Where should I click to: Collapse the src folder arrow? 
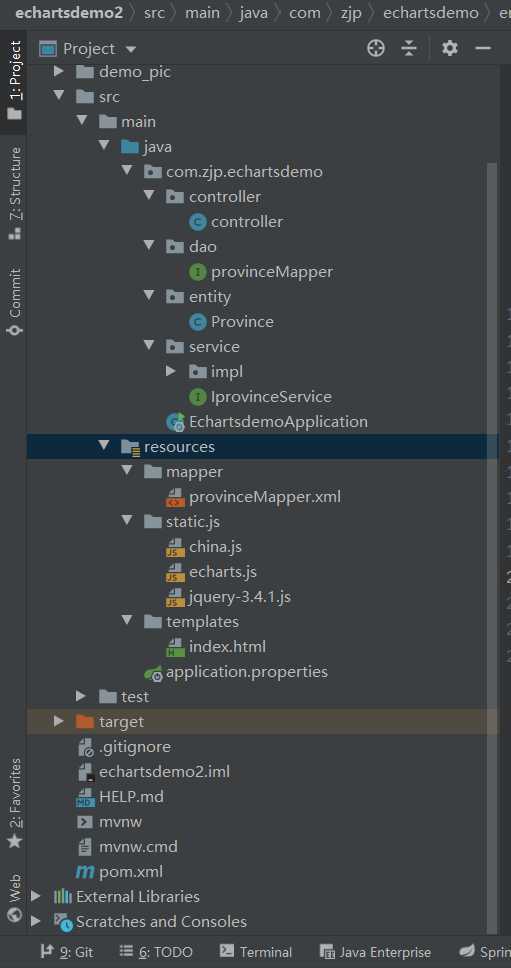(59, 96)
